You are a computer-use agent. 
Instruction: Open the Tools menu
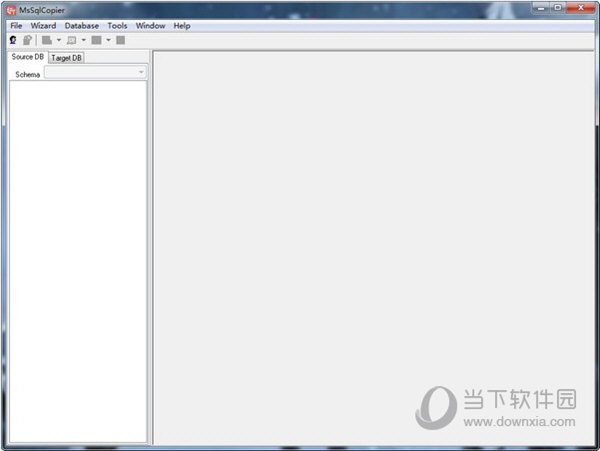click(117, 26)
